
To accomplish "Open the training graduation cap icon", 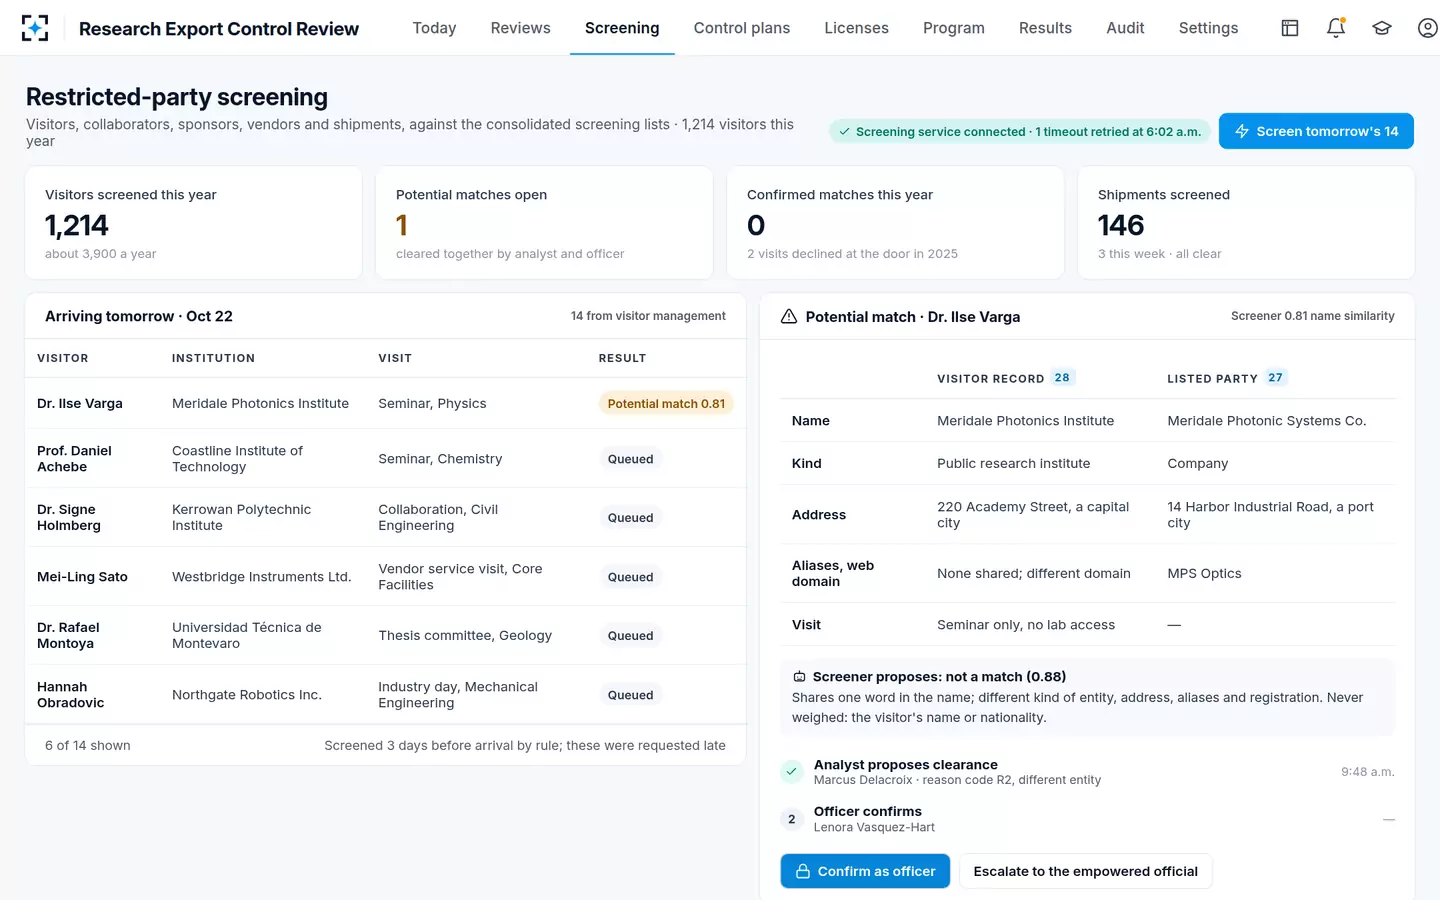I will point(1382,28).
